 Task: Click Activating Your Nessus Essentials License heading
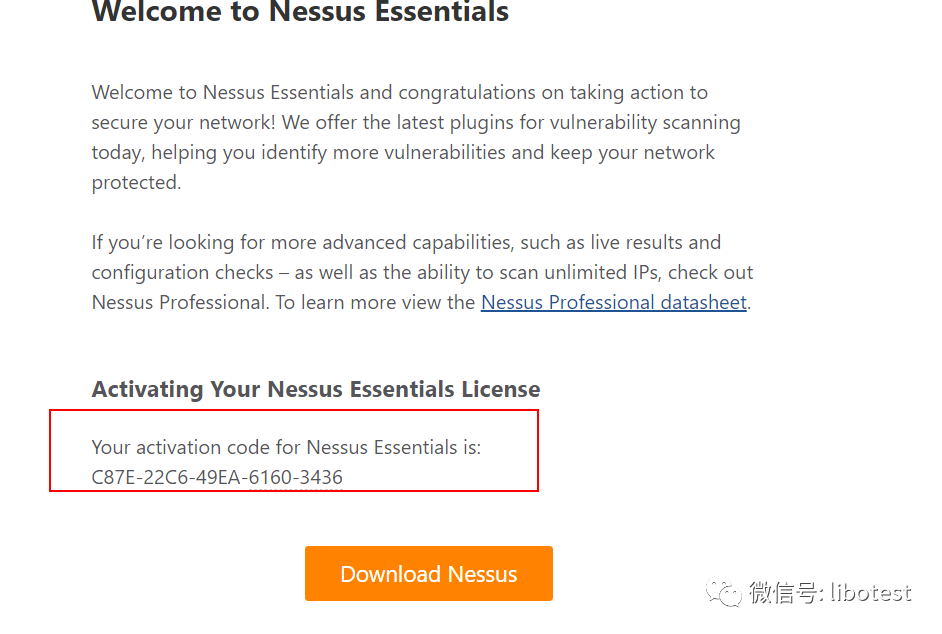pyautogui.click(x=316, y=389)
